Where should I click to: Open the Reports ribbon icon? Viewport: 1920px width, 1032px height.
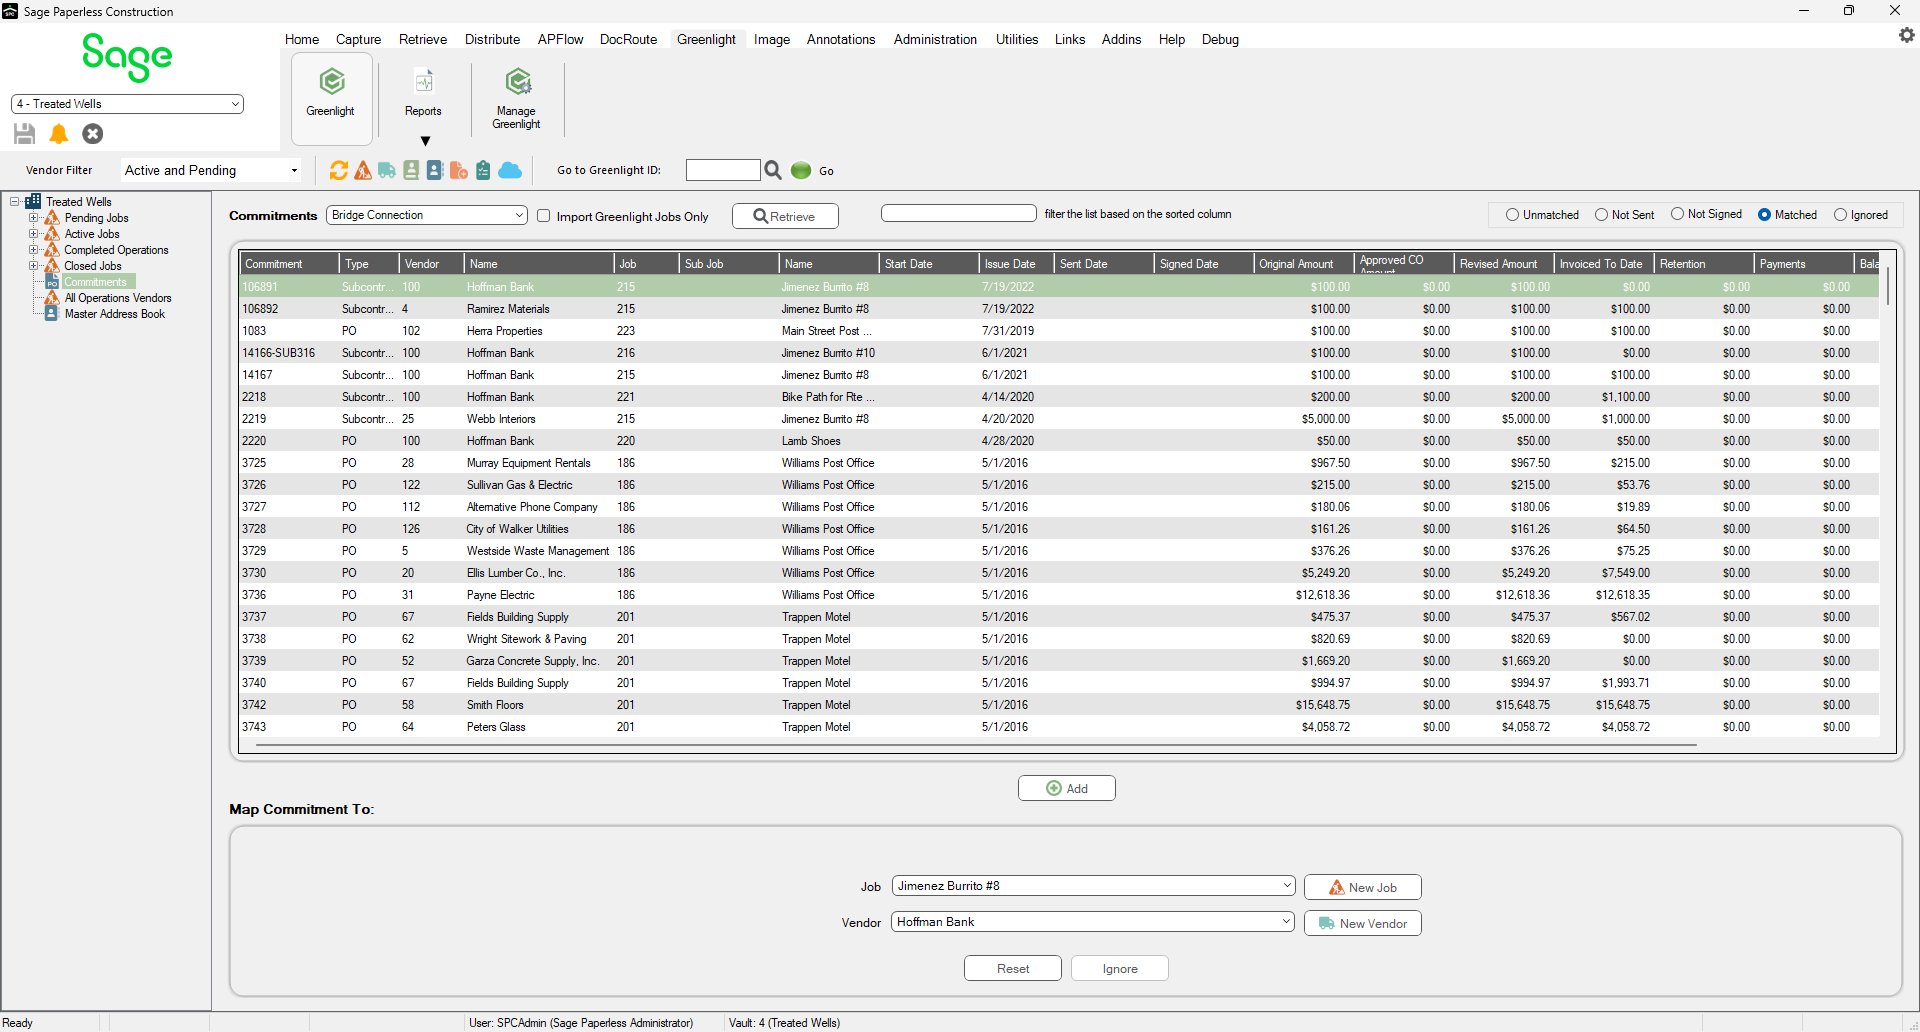coord(423,81)
